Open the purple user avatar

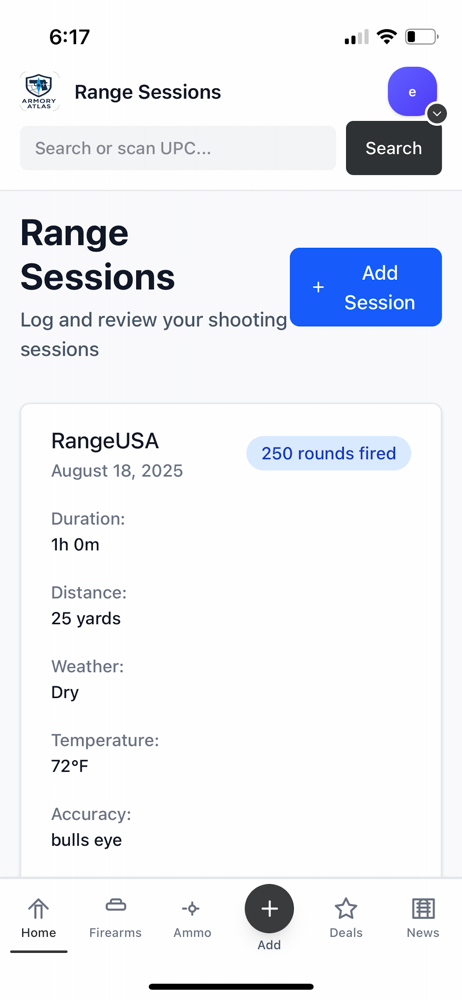pyautogui.click(x=412, y=92)
